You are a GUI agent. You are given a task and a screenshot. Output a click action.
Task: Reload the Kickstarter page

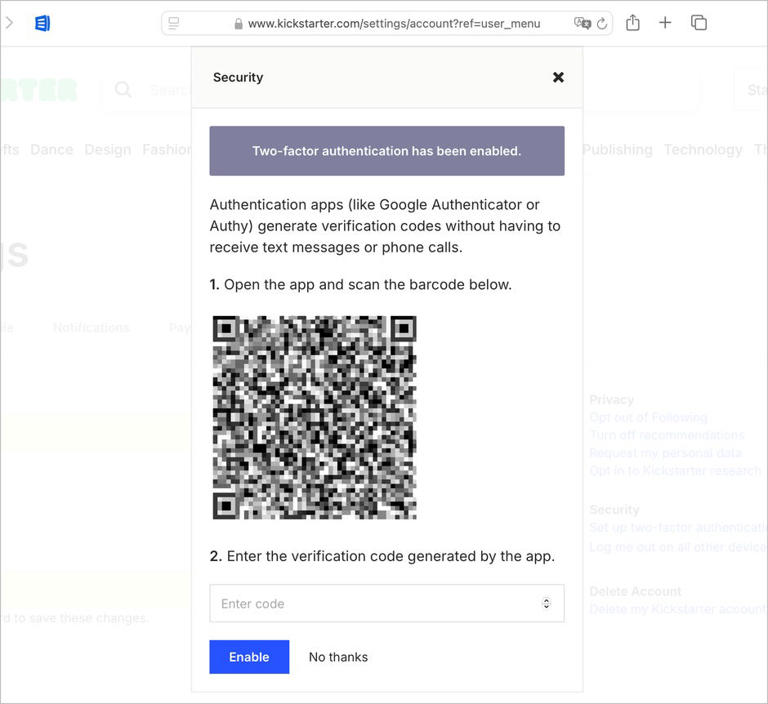pyautogui.click(x=602, y=23)
